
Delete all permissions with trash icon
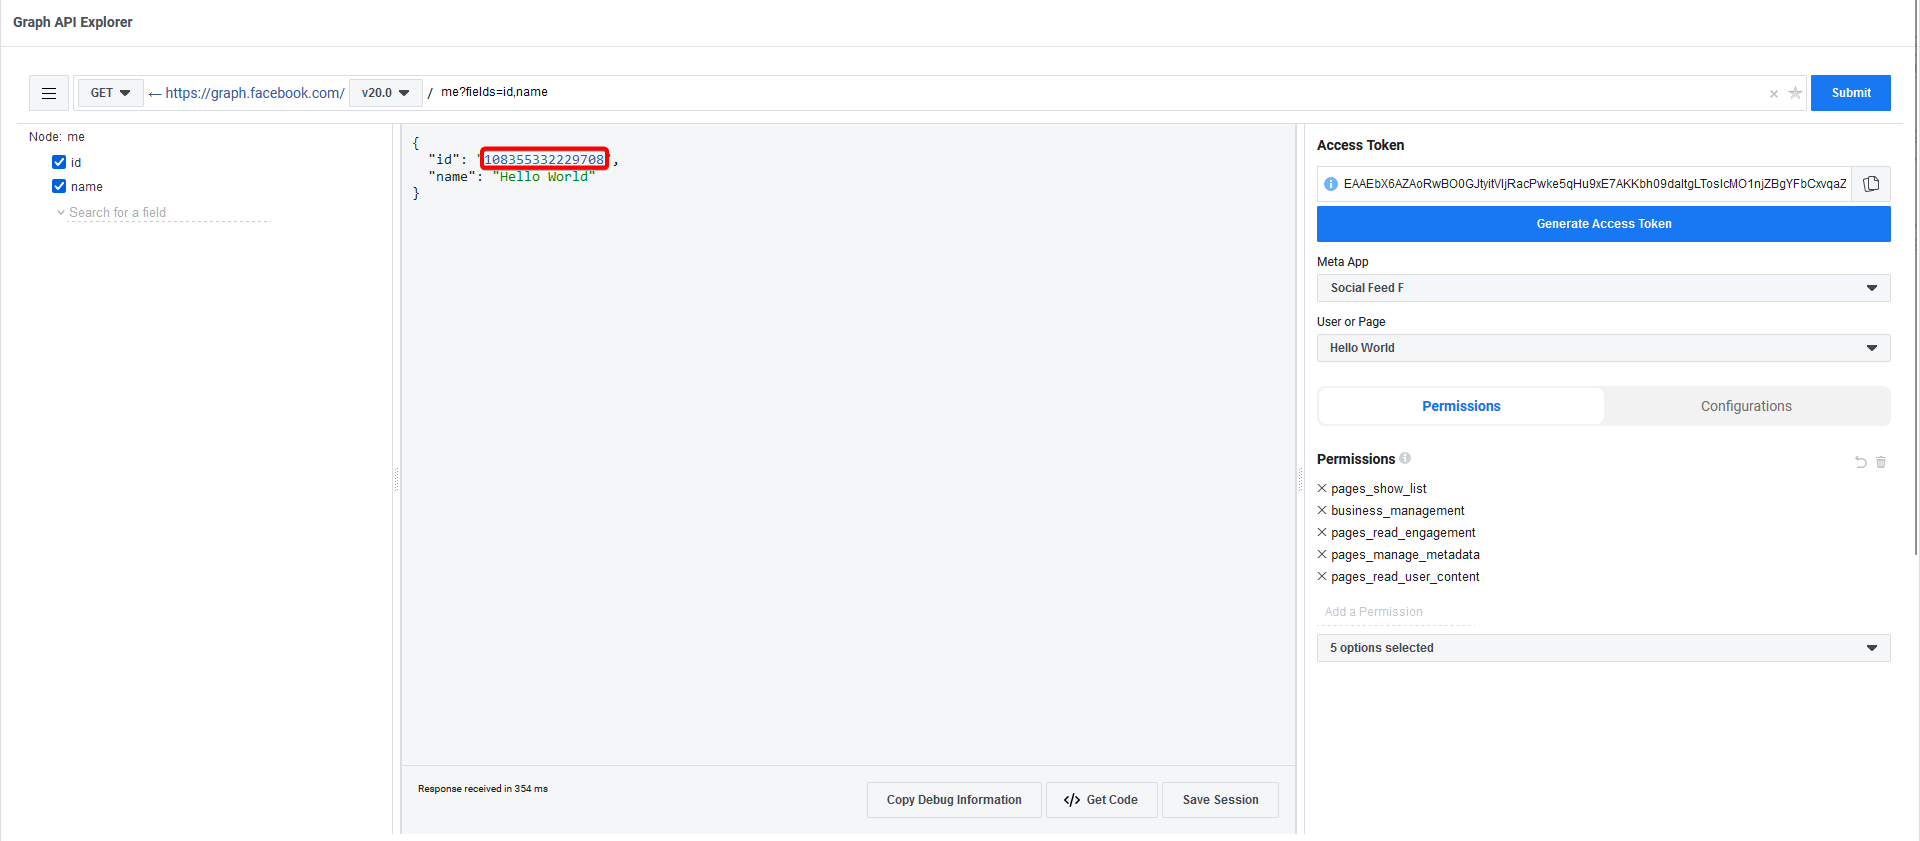pyautogui.click(x=1881, y=462)
